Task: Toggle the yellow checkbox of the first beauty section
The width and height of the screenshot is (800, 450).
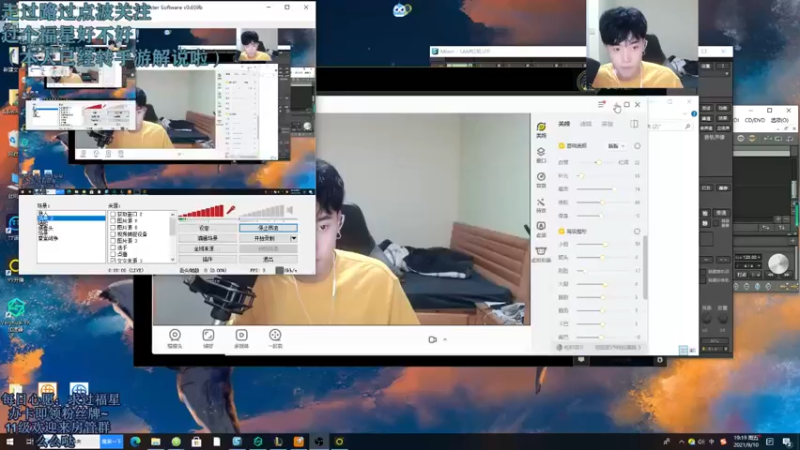Action: coord(562,146)
